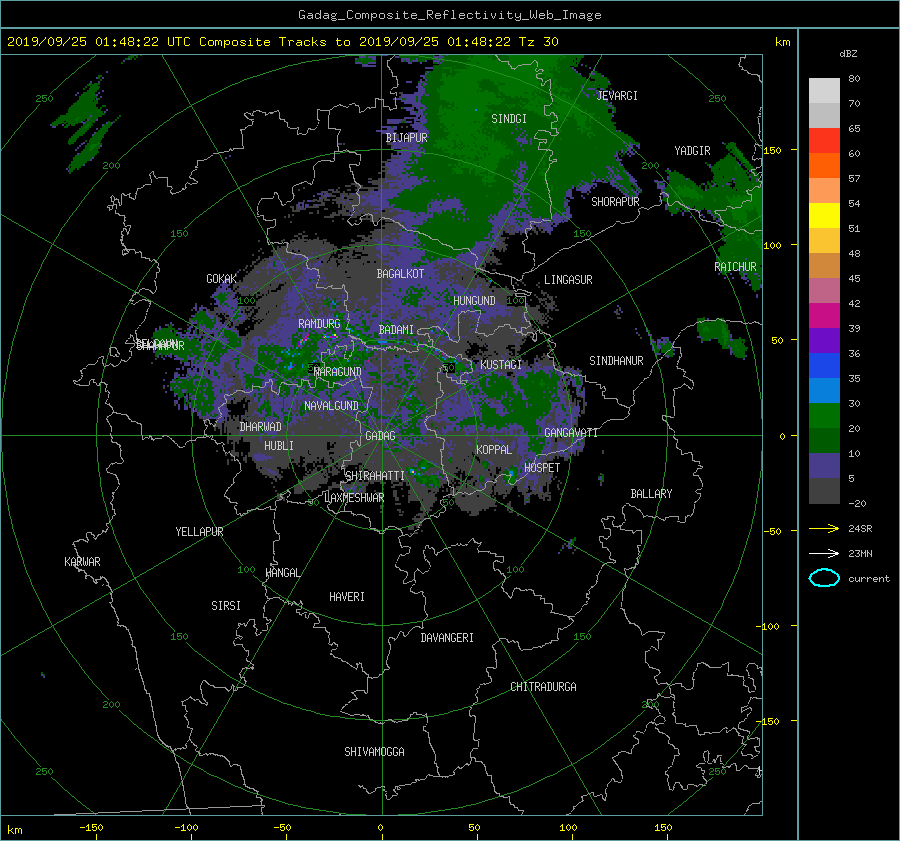This screenshot has height=841, width=900.
Task: Click the yellow 24SR arrow legend icon
Action: pyautogui.click(x=824, y=528)
